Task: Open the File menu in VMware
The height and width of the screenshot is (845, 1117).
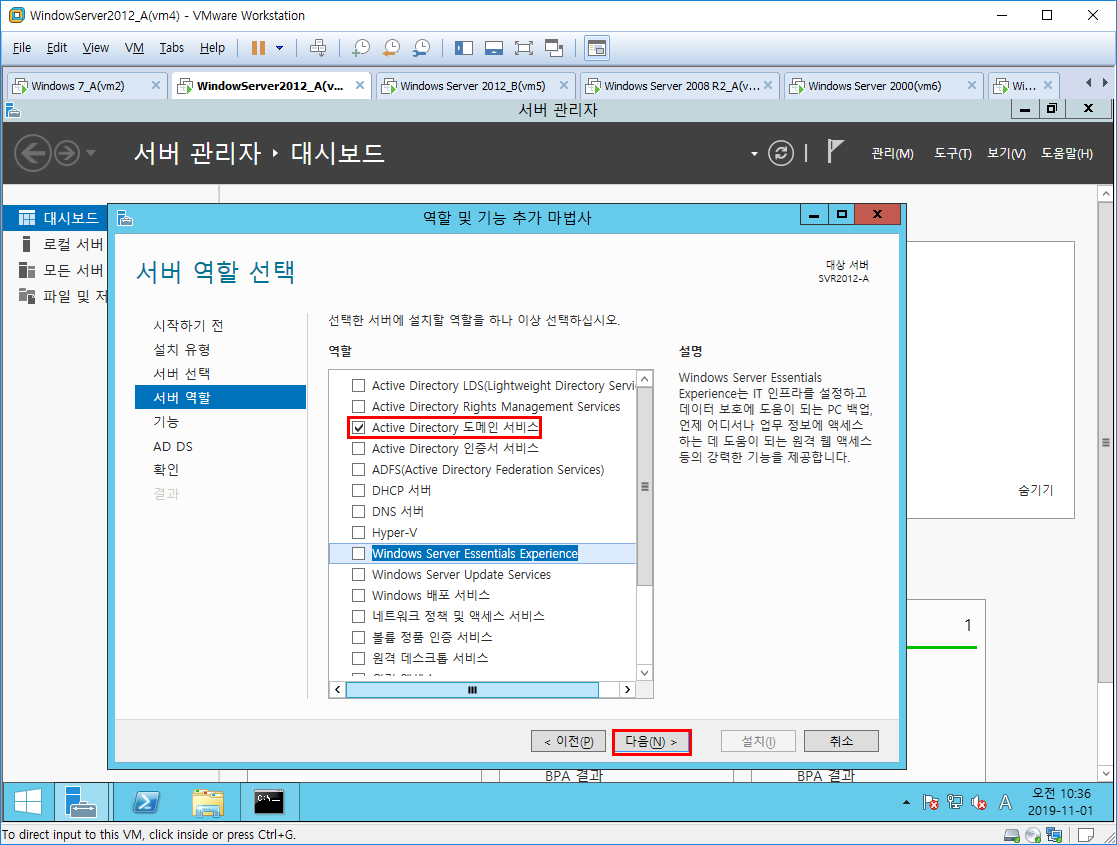Action: (x=21, y=48)
